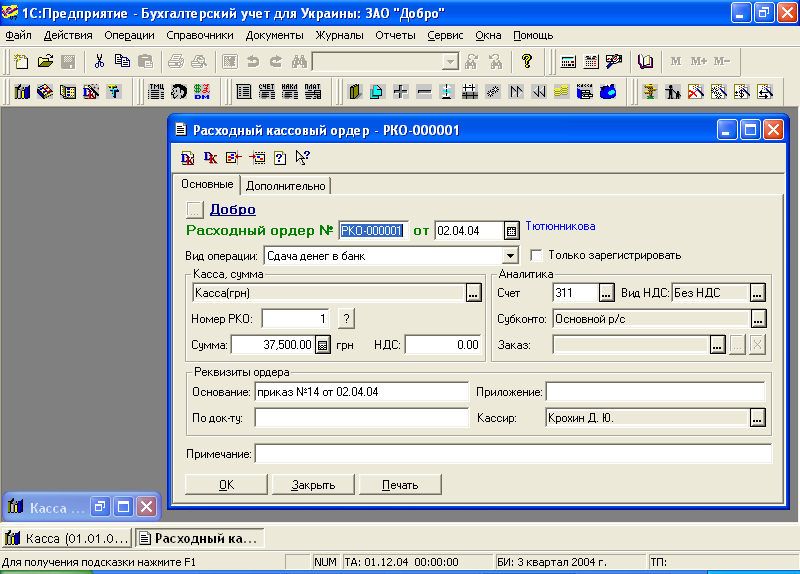Image resolution: width=800 pixels, height=574 pixels.
Task: Click the green book toolbar icon
Action: click(x=355, y=92)
